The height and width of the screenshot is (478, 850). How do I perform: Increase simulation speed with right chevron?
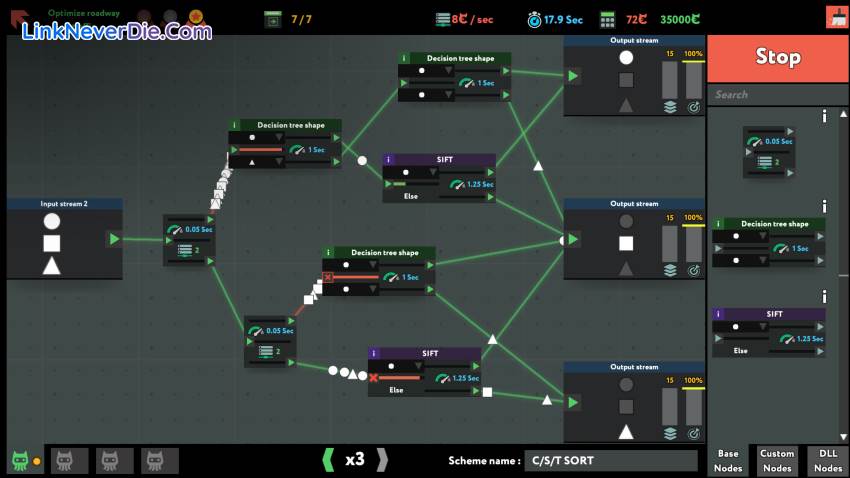tap(381, 460)
